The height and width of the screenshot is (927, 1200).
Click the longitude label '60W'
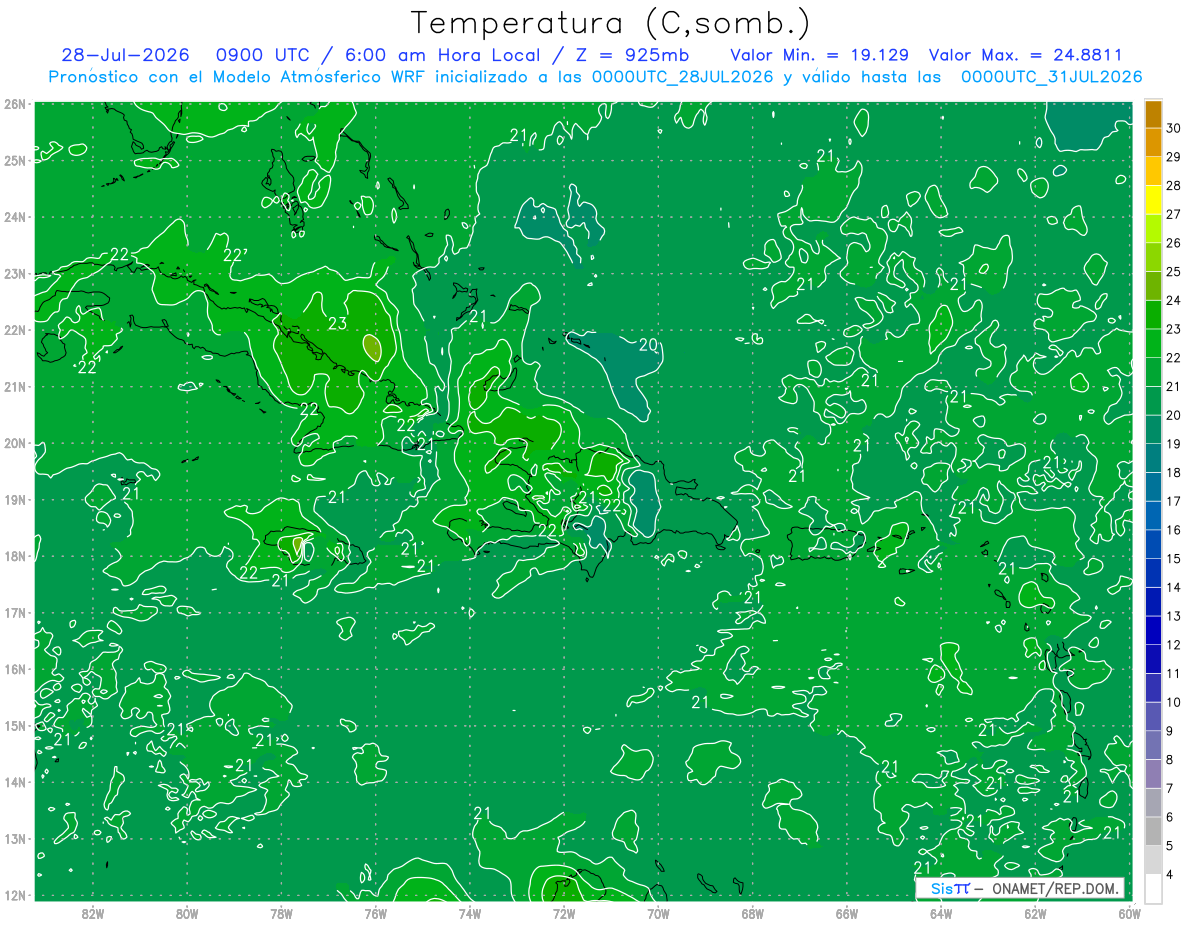[1129, 913]
